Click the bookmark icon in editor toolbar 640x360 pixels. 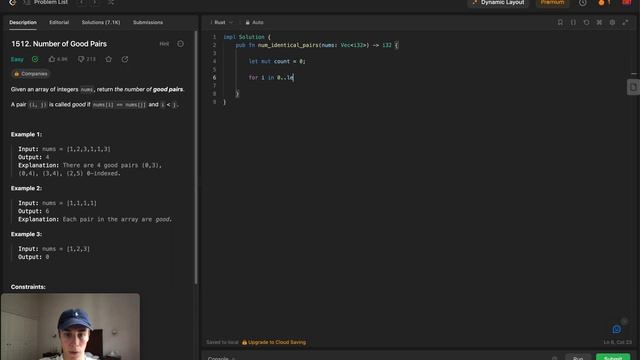pyautogui.click(x=560, y=22)
